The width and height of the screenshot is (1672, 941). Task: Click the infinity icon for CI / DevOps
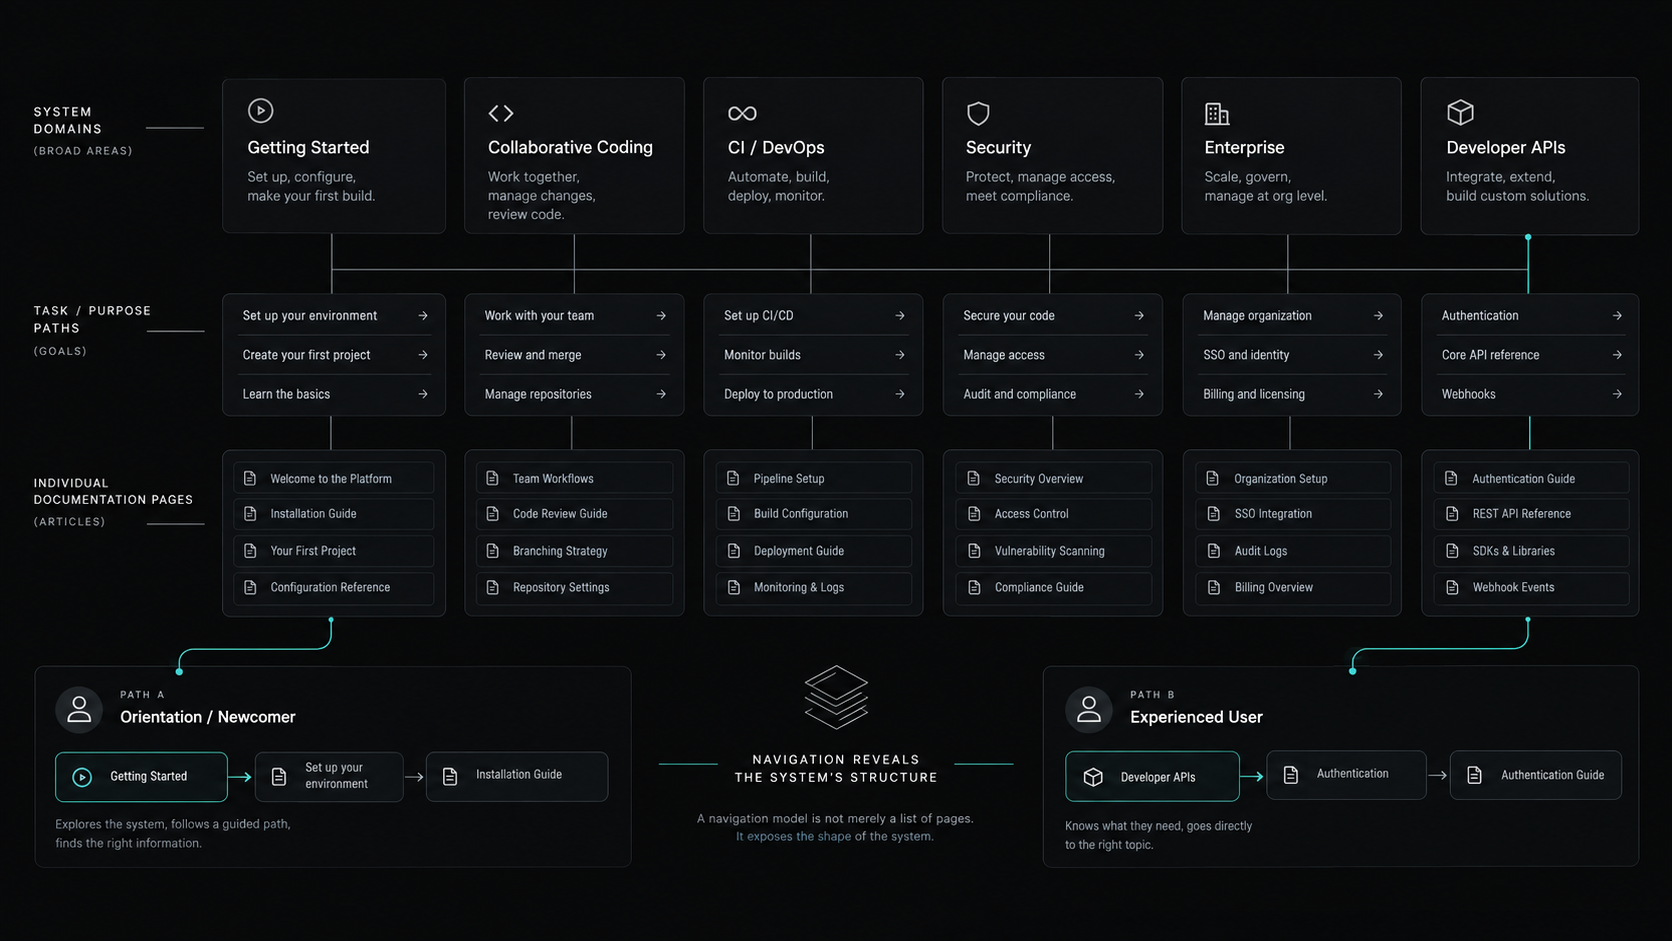click(742, 113)
